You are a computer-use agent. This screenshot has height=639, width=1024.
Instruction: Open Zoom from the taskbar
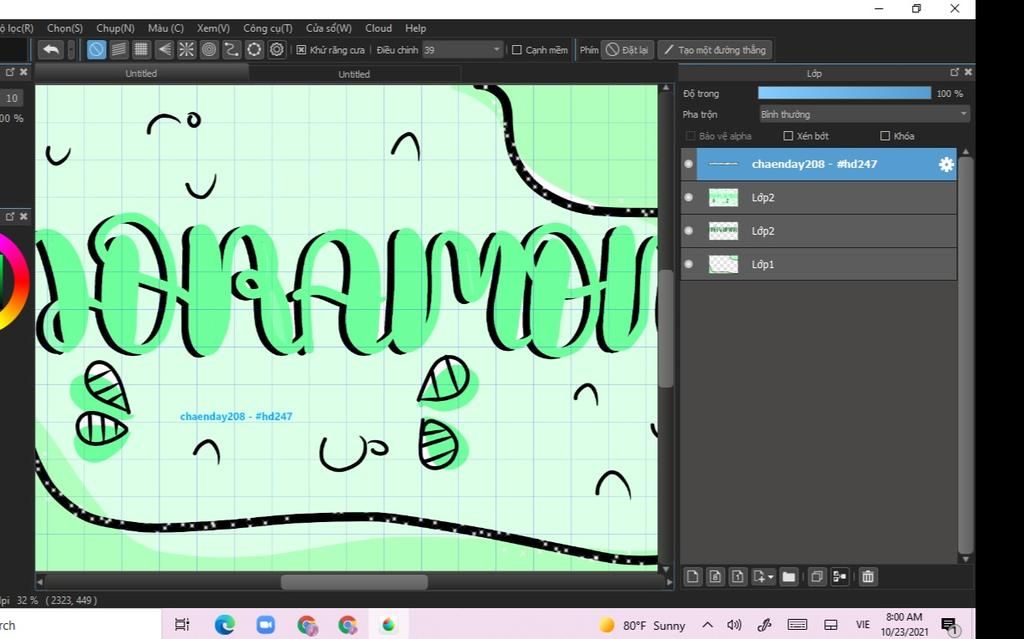click(265, 625)
